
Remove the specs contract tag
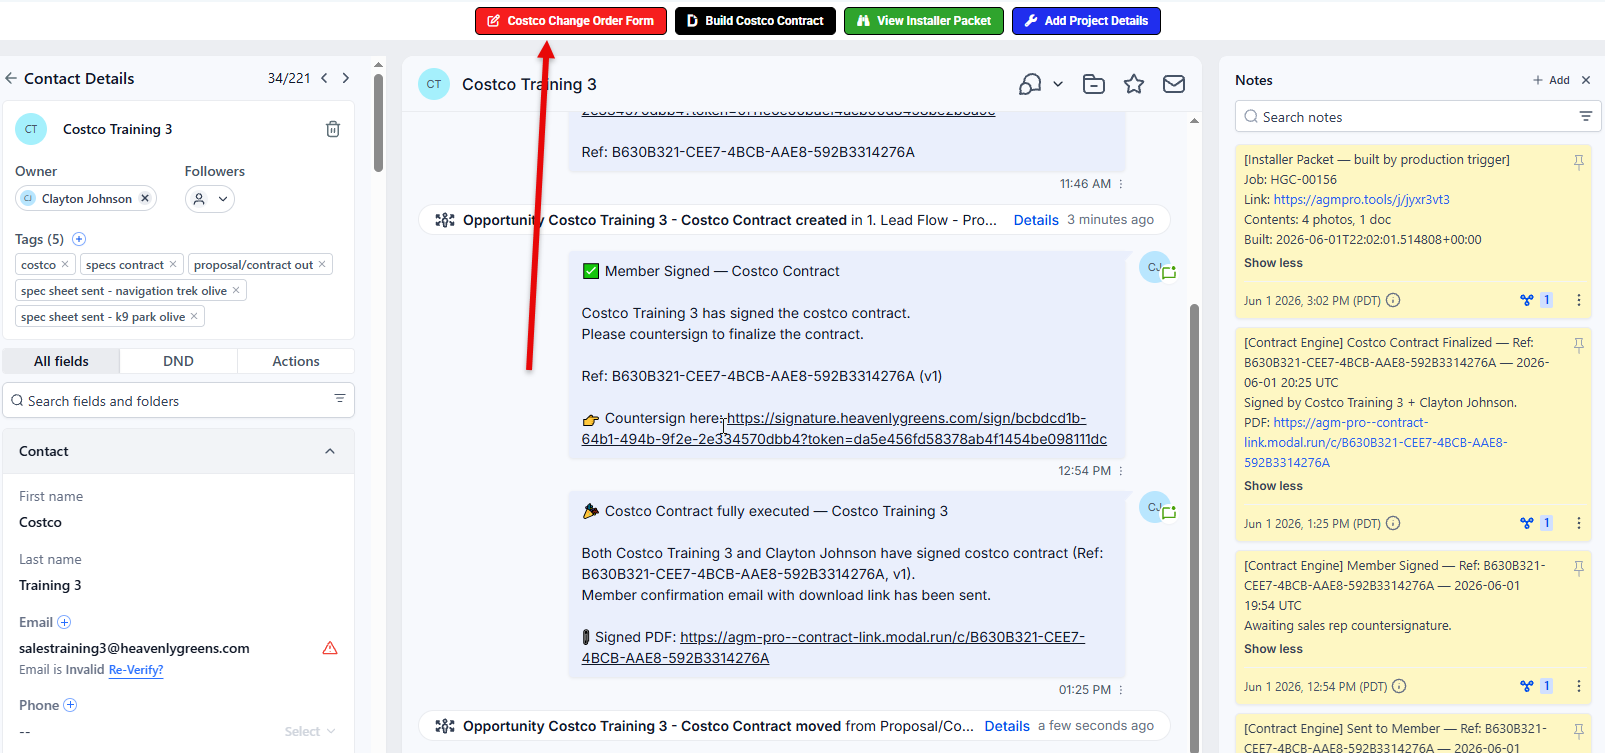tap(173, 264)
